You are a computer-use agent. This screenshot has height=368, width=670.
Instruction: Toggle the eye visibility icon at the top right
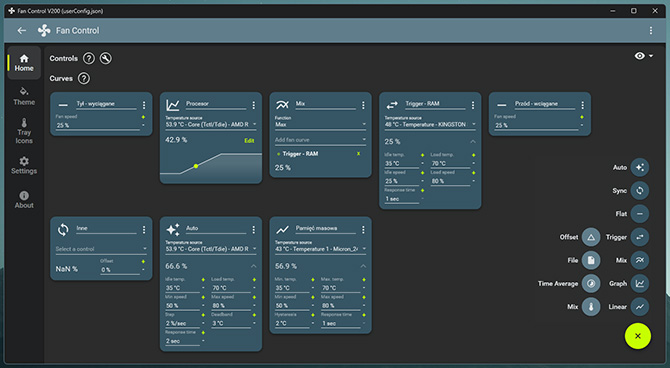639,56
